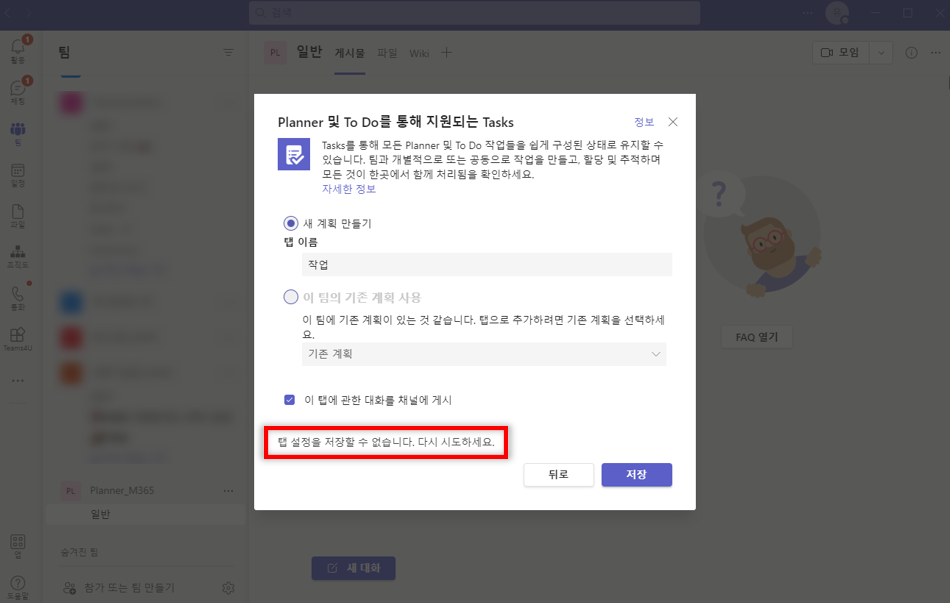Click the profile avatar in title bar

(x=837, y=13)
